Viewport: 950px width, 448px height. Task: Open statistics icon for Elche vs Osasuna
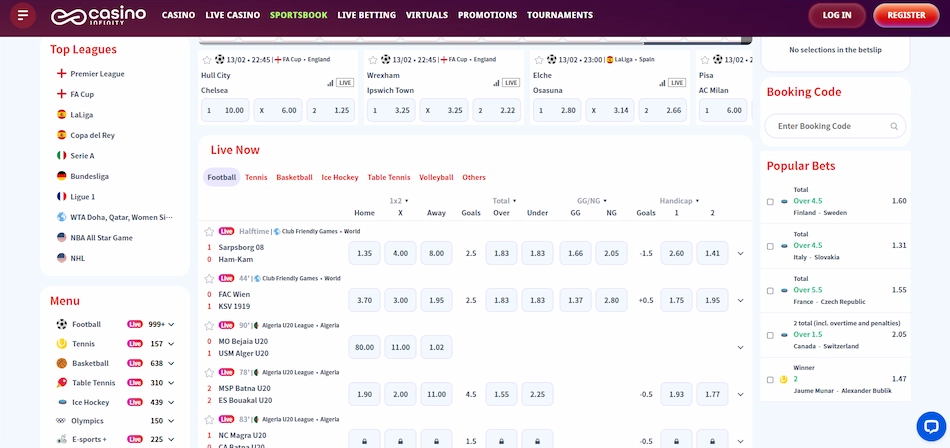[662, 82]
